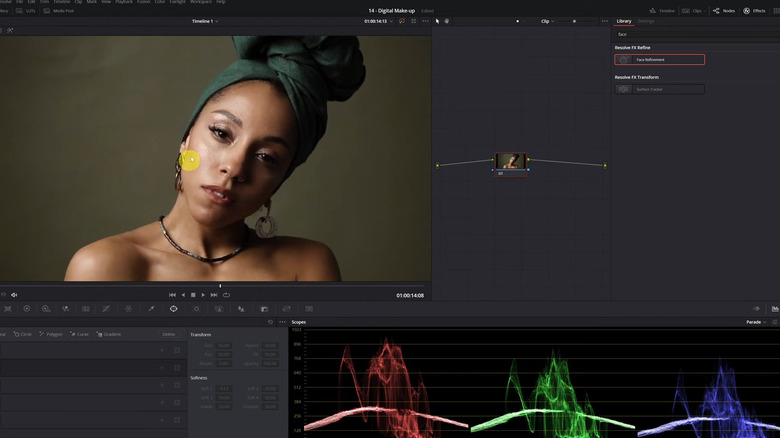Screen dimensions: 780x438
Task: Select the hand pan tool in node editor
Action: pos(446,21)
